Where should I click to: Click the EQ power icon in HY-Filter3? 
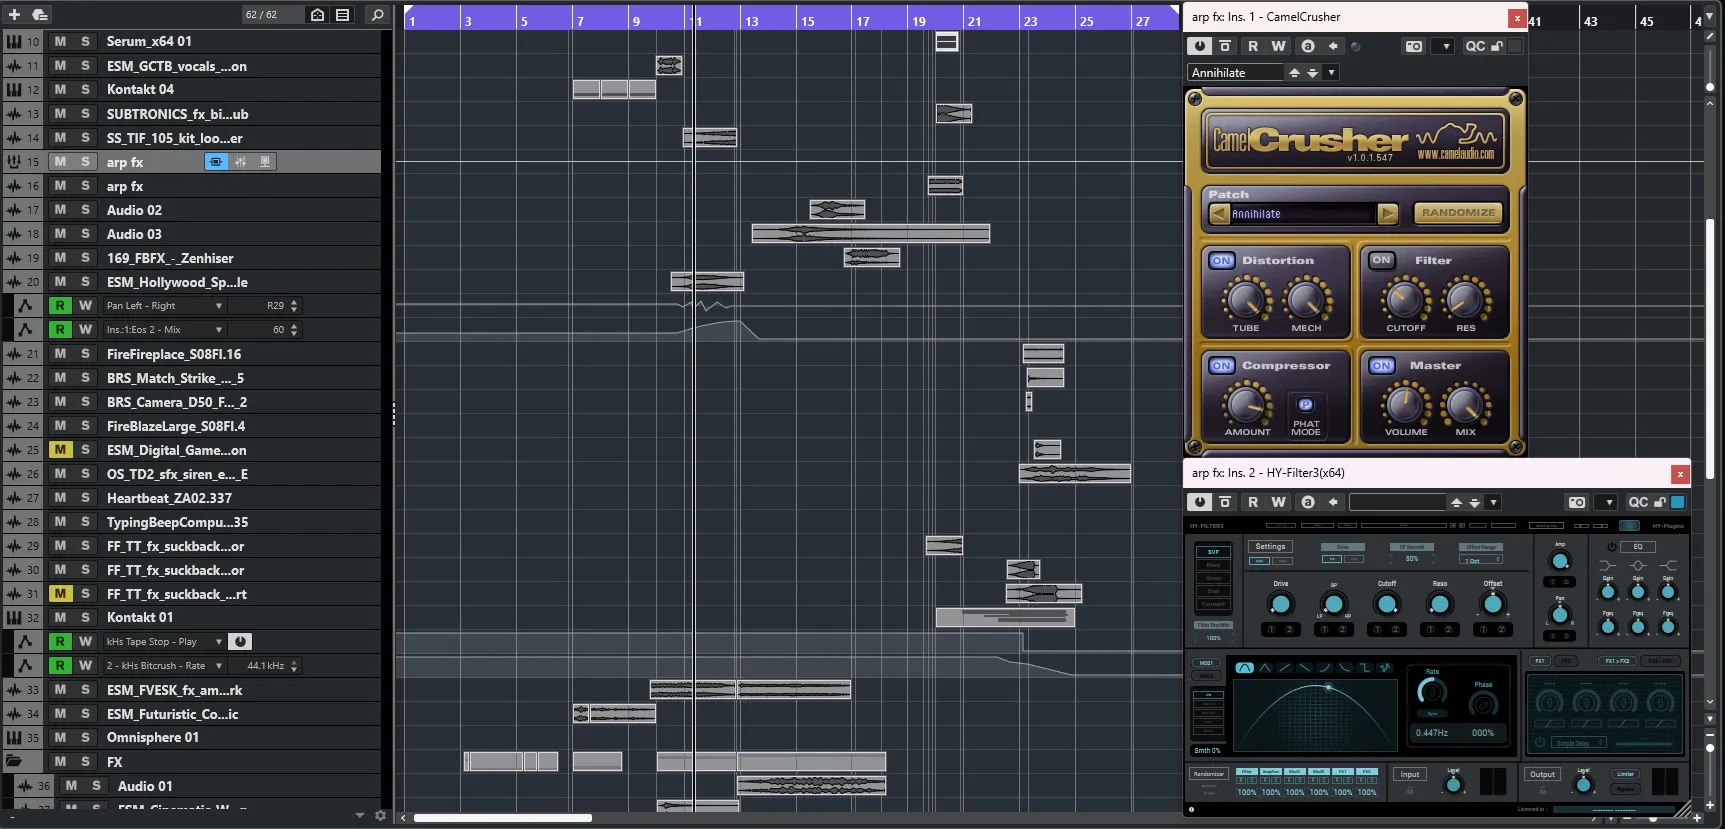(1611, 547)
